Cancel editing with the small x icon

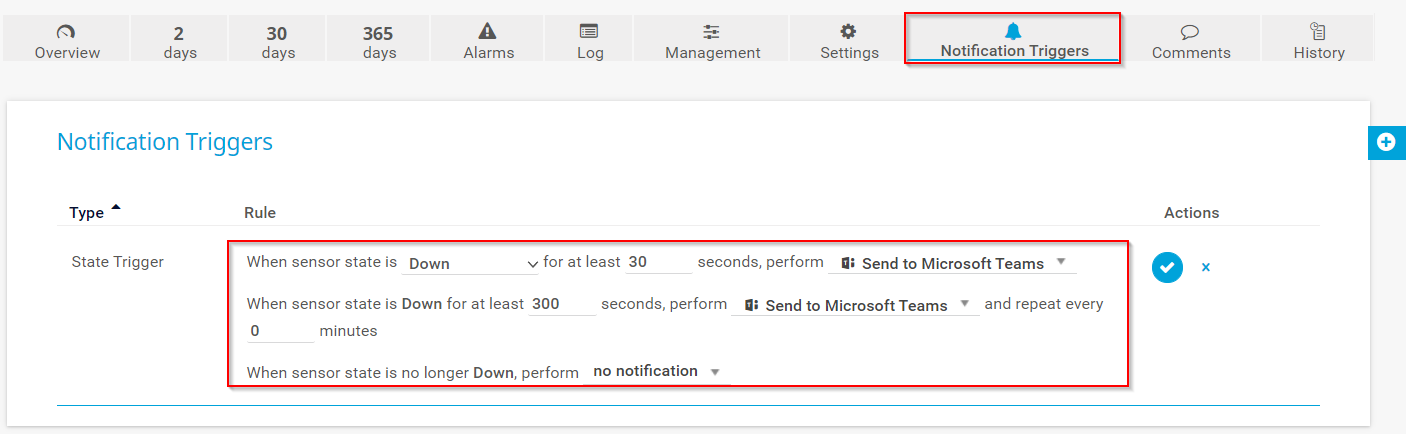coord(1205,268)
